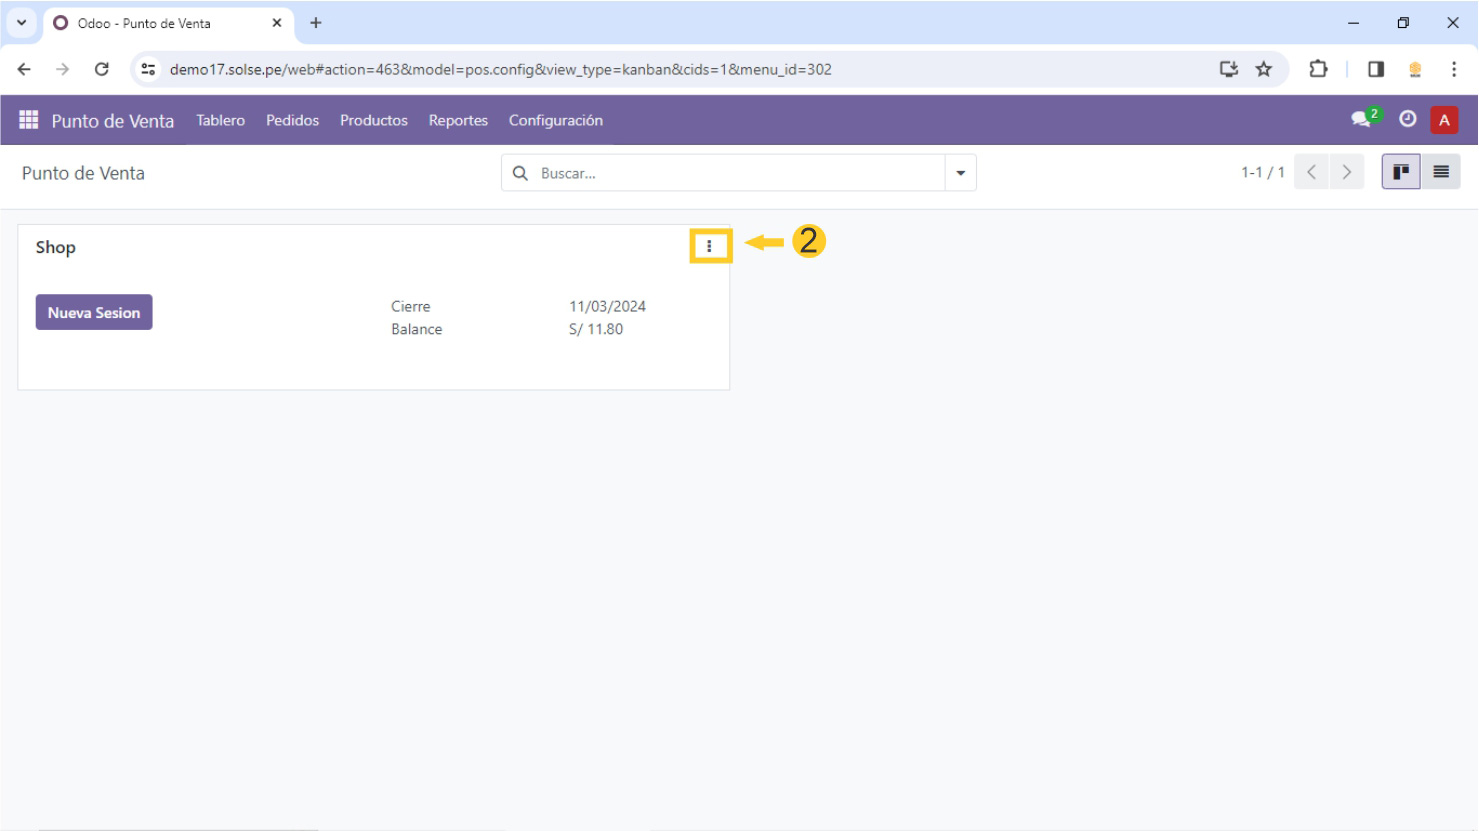Viewport: 1479px width, 831px height.
Task: Open the Pedidos menu
Action: click(292, 120)
